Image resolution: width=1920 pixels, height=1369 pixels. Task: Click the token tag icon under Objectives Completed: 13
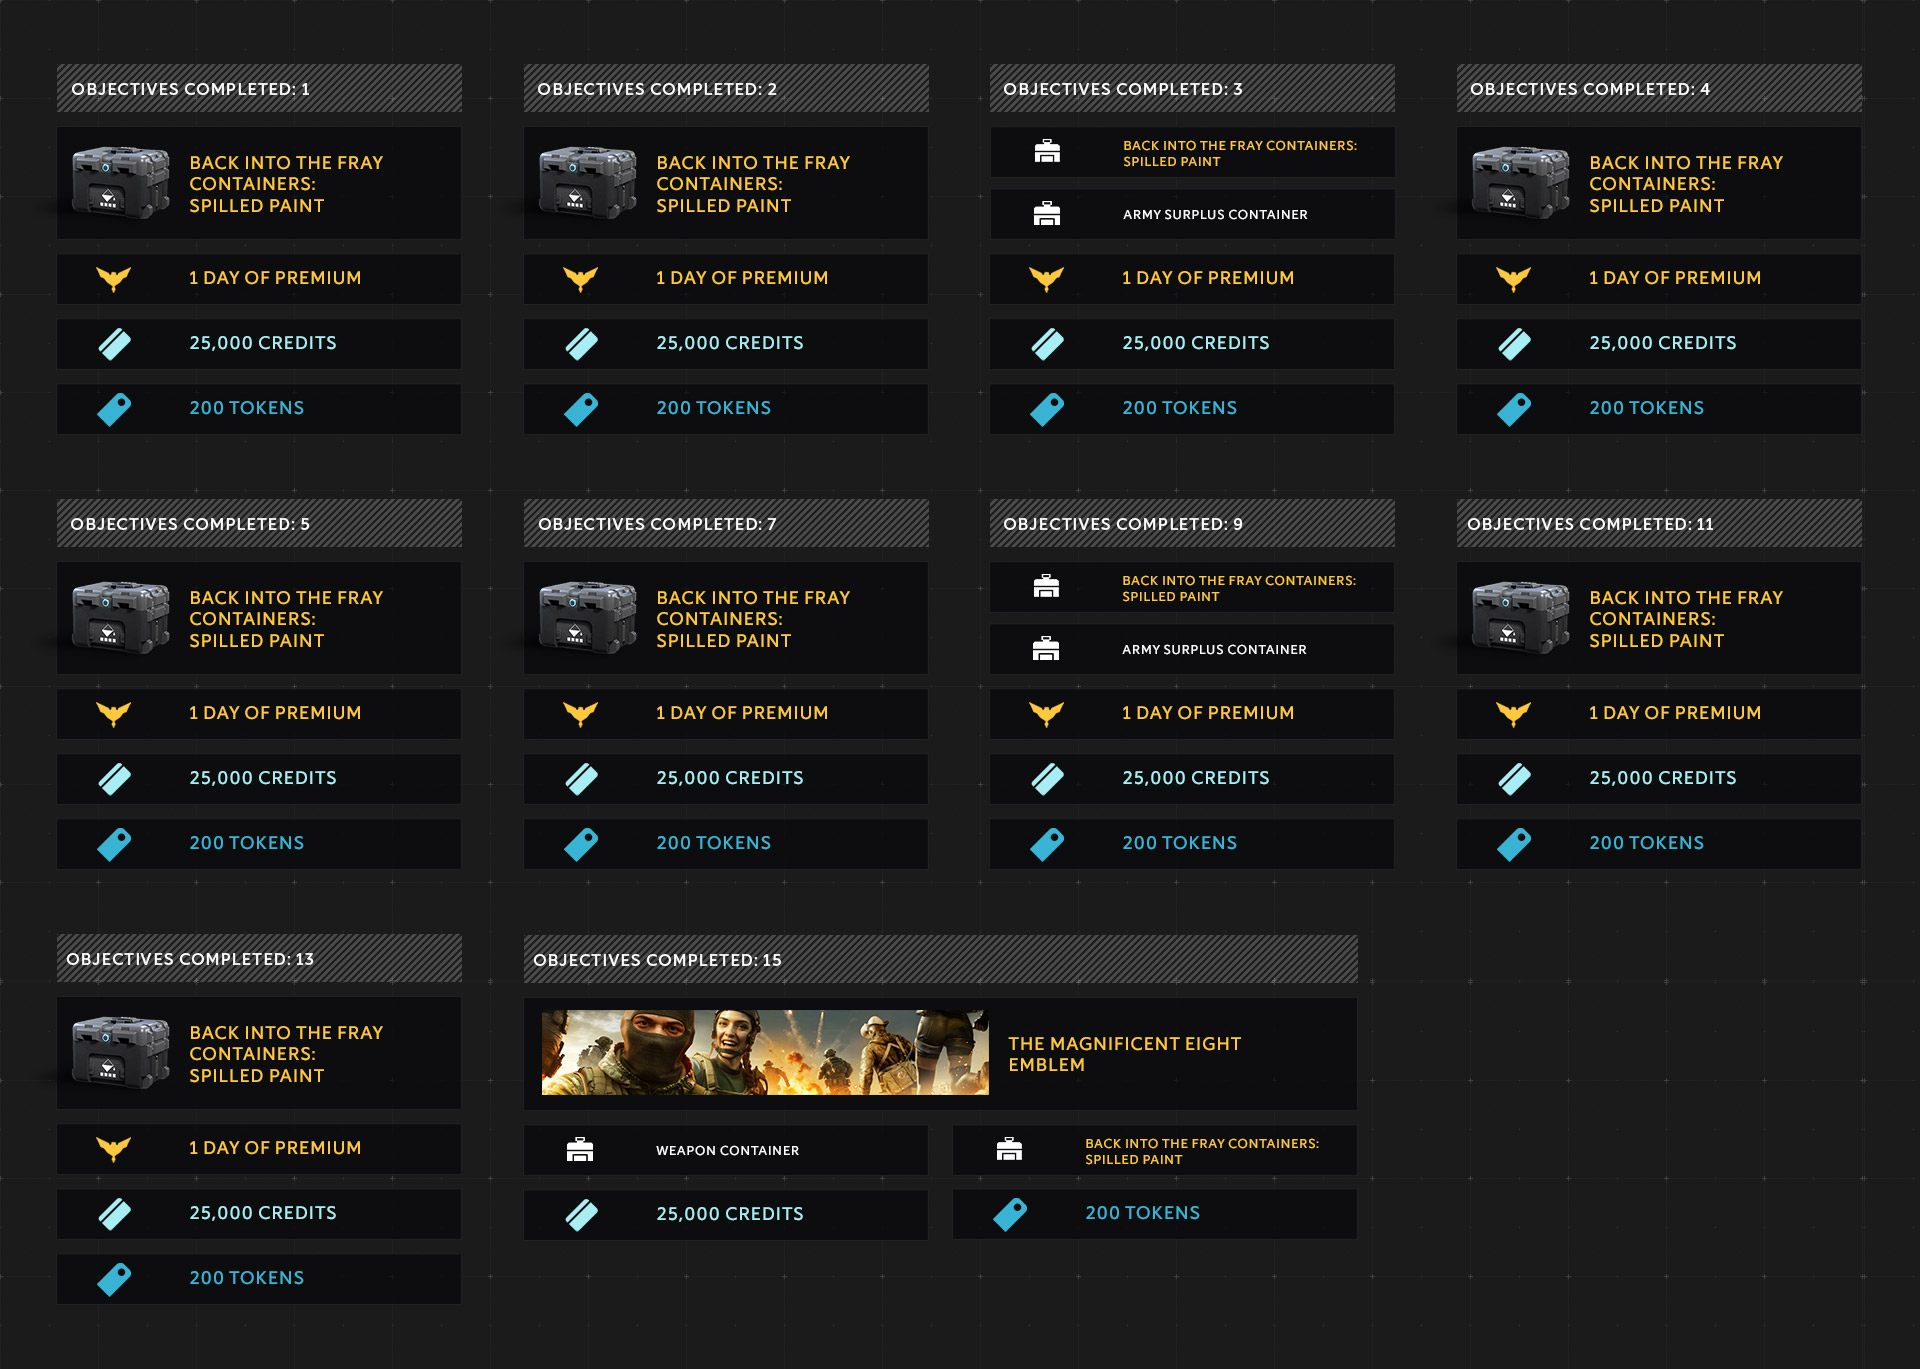click(114, 1279)
